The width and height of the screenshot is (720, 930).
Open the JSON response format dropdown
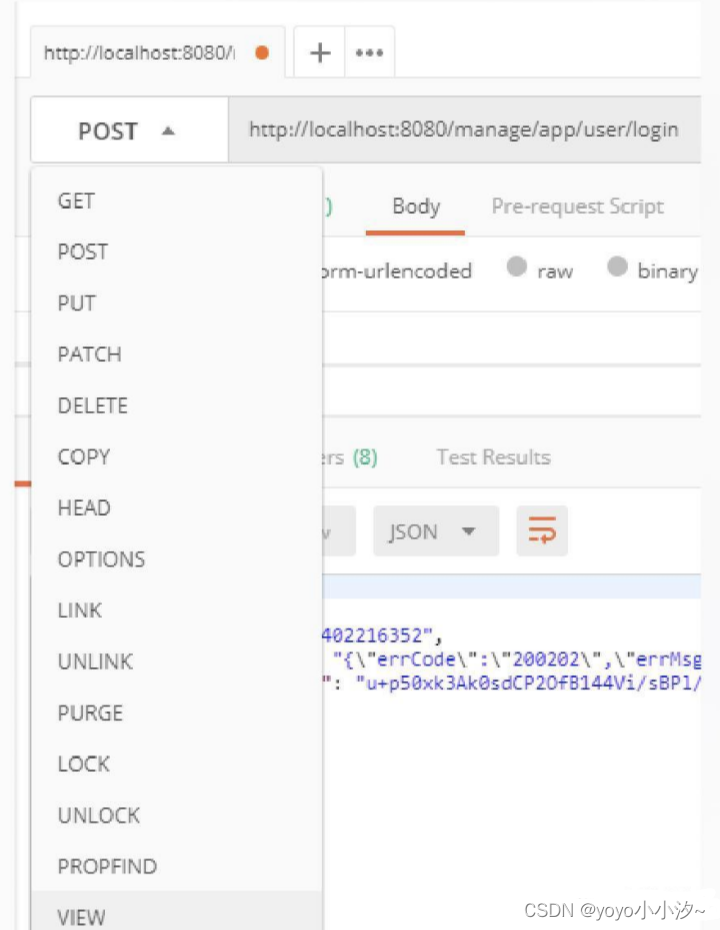435,531
